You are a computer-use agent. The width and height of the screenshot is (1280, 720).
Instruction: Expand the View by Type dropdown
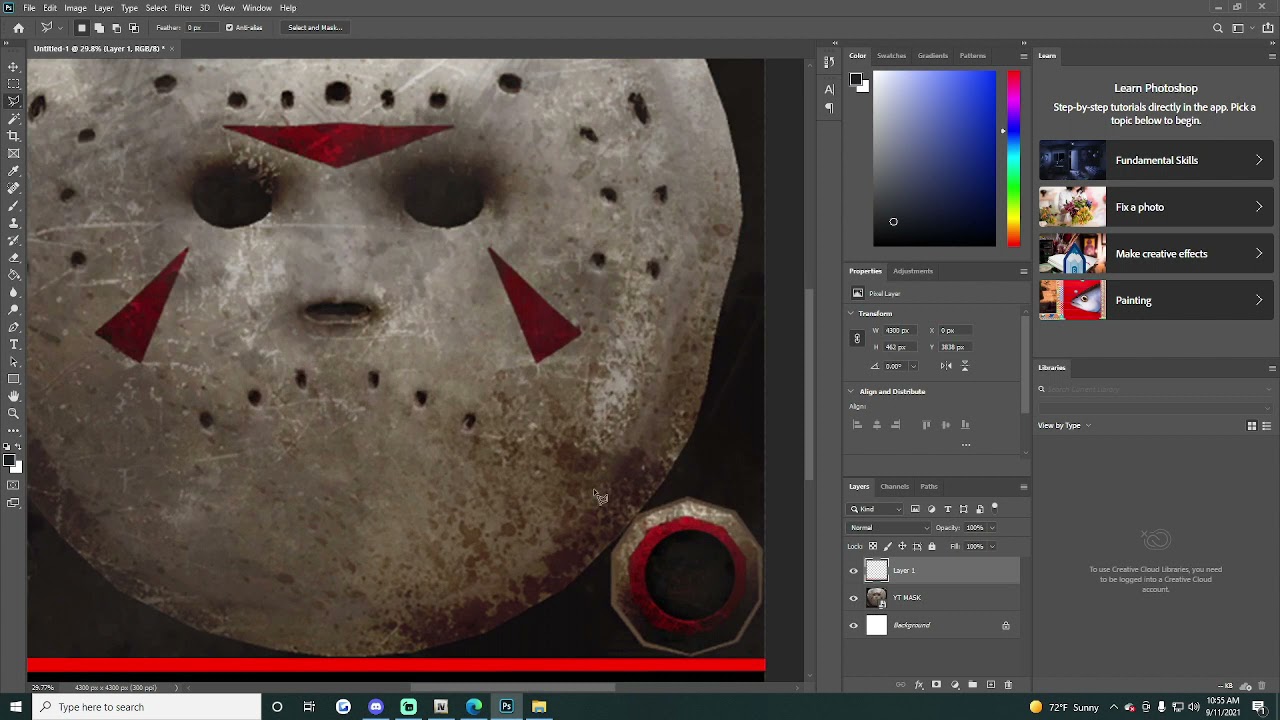pos(1064,426)
